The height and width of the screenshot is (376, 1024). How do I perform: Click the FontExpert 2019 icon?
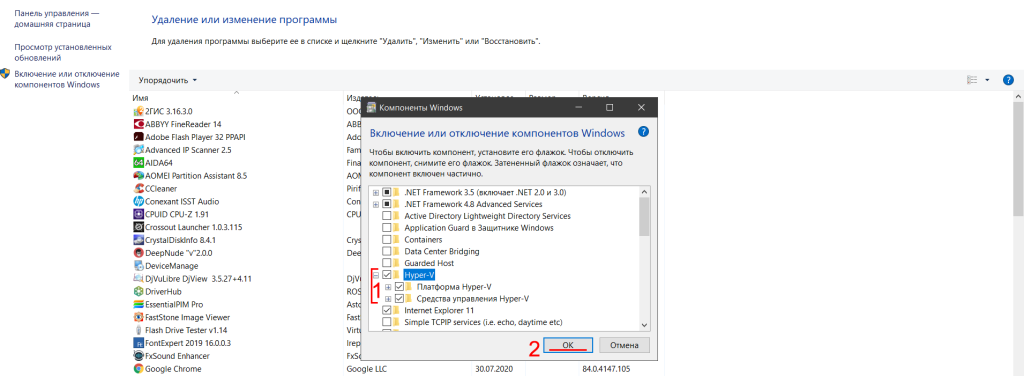click(138, 343)
